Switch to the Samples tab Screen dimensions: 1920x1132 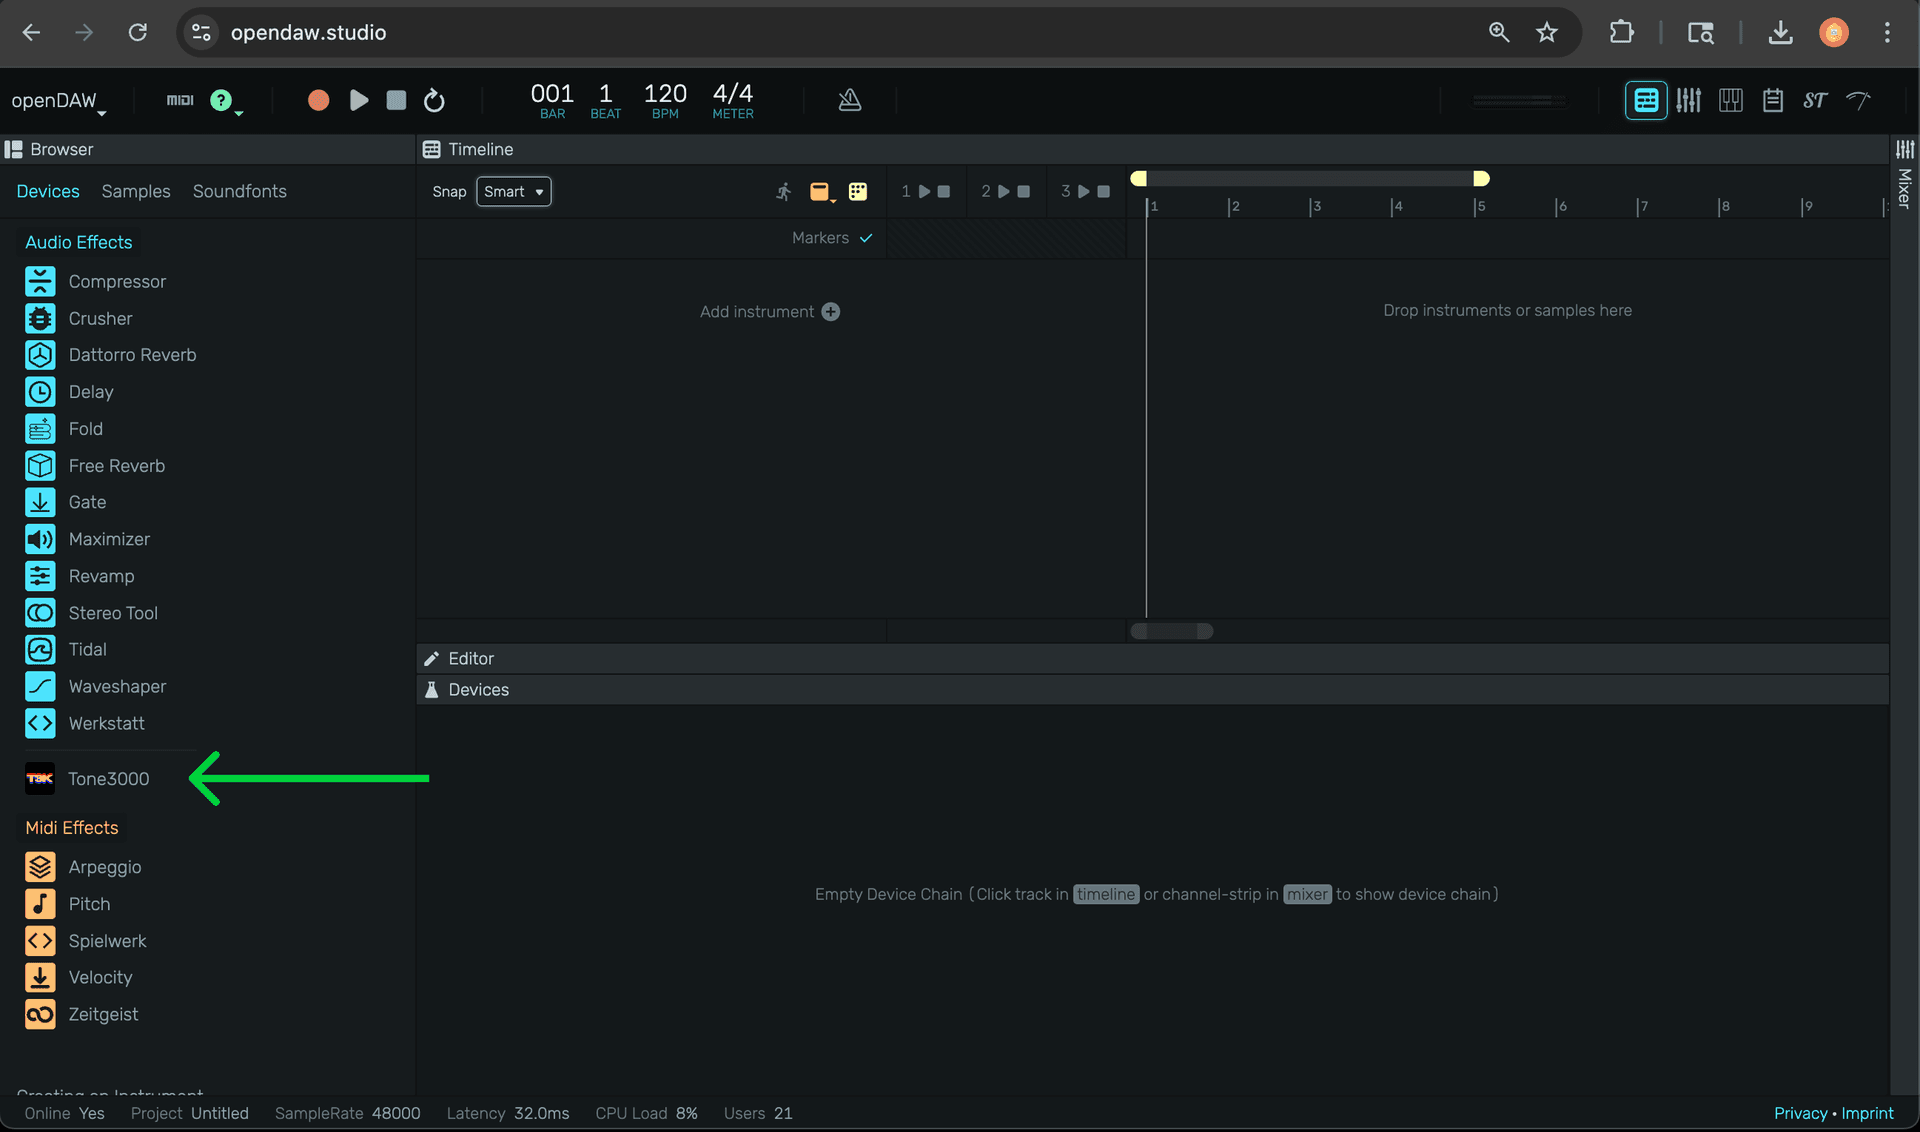click(x=135, y=191)
